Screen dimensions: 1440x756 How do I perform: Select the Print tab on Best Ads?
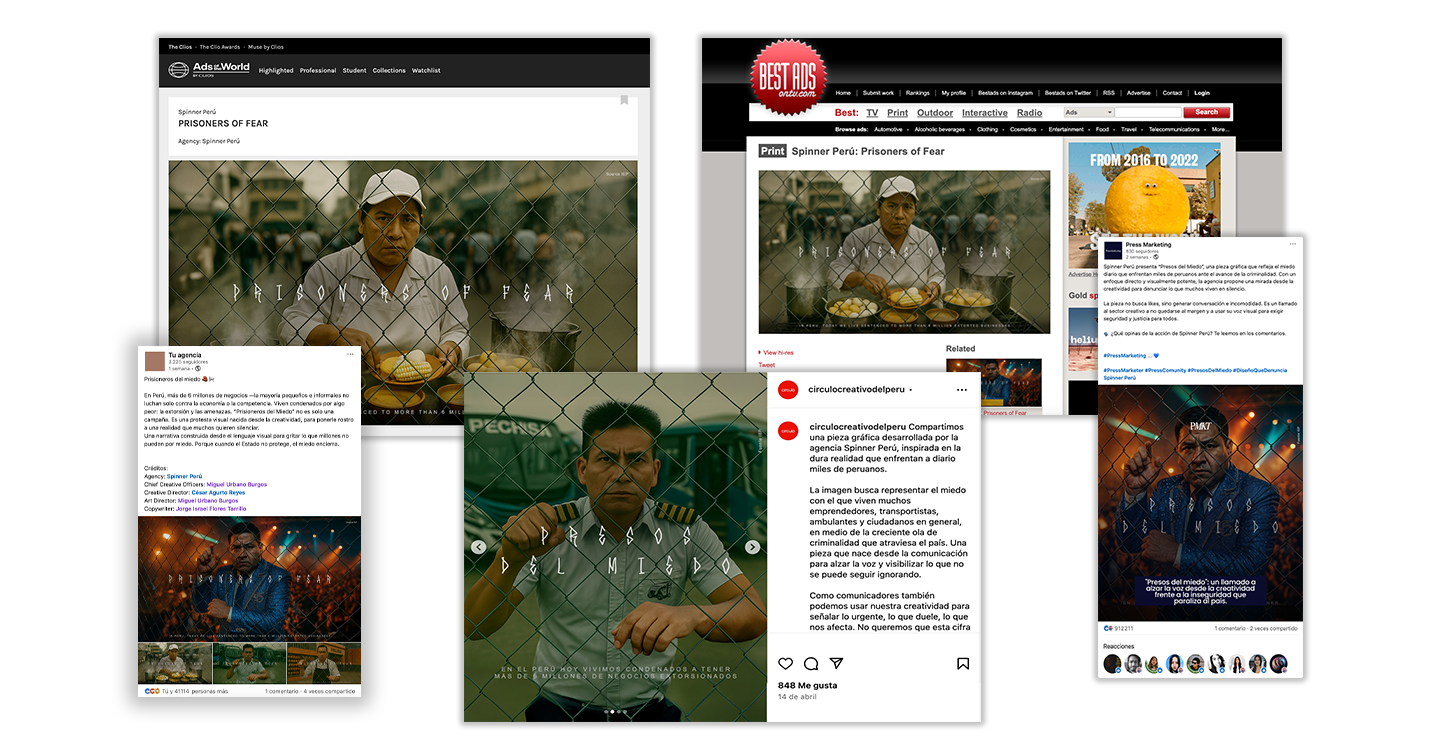[897, 113]
